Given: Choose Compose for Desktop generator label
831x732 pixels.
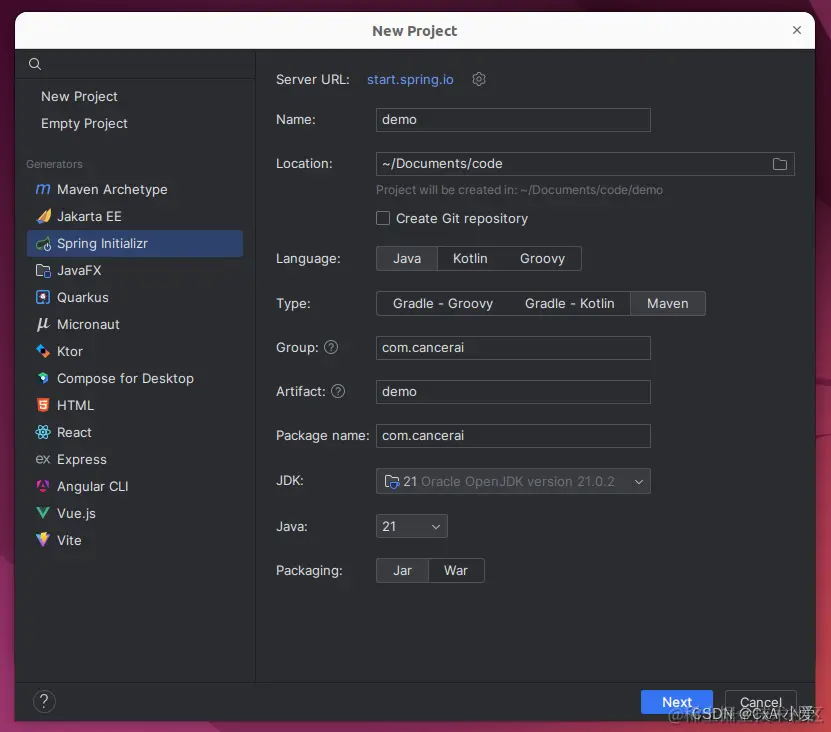Looking at the screenshot, I should tap(125, 378).
